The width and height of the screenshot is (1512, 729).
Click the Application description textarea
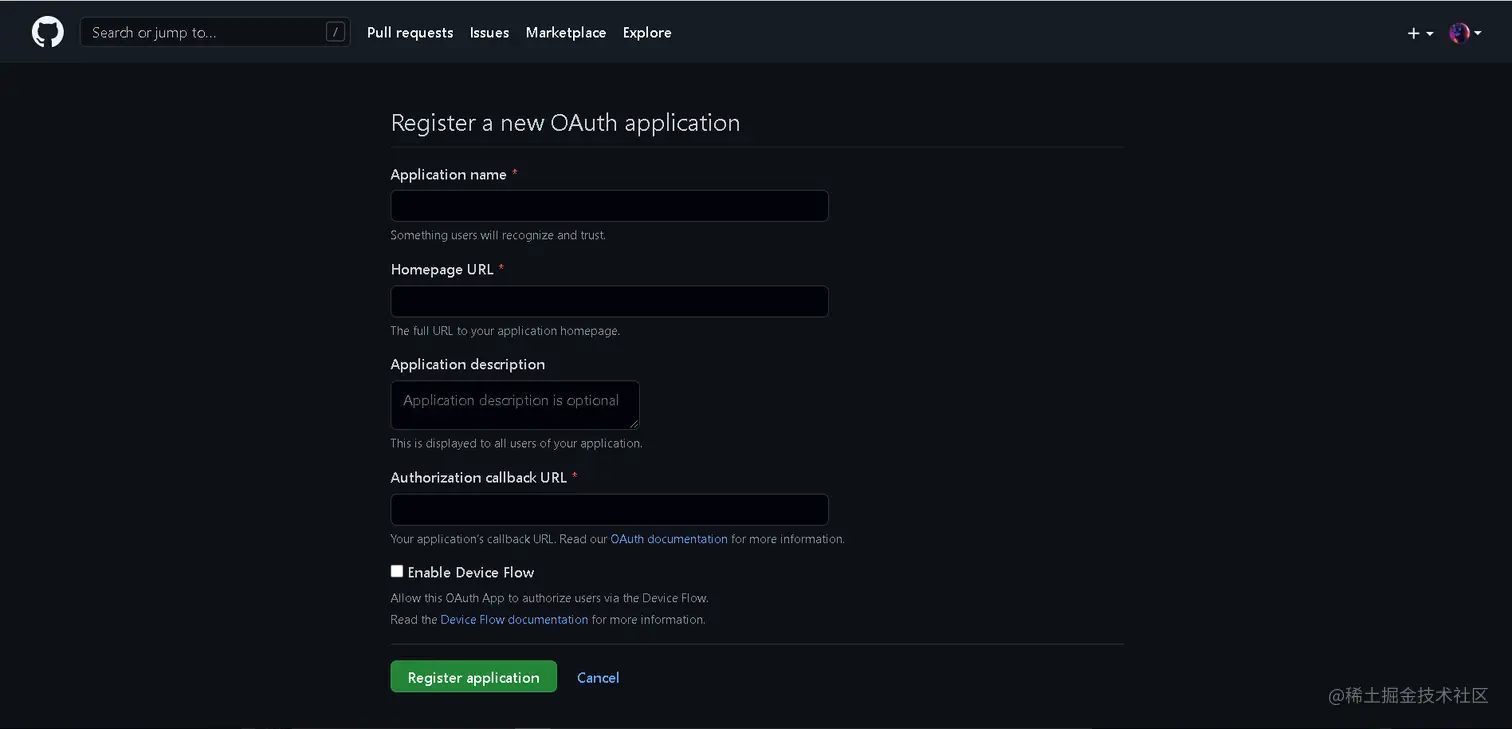[515, 405]
